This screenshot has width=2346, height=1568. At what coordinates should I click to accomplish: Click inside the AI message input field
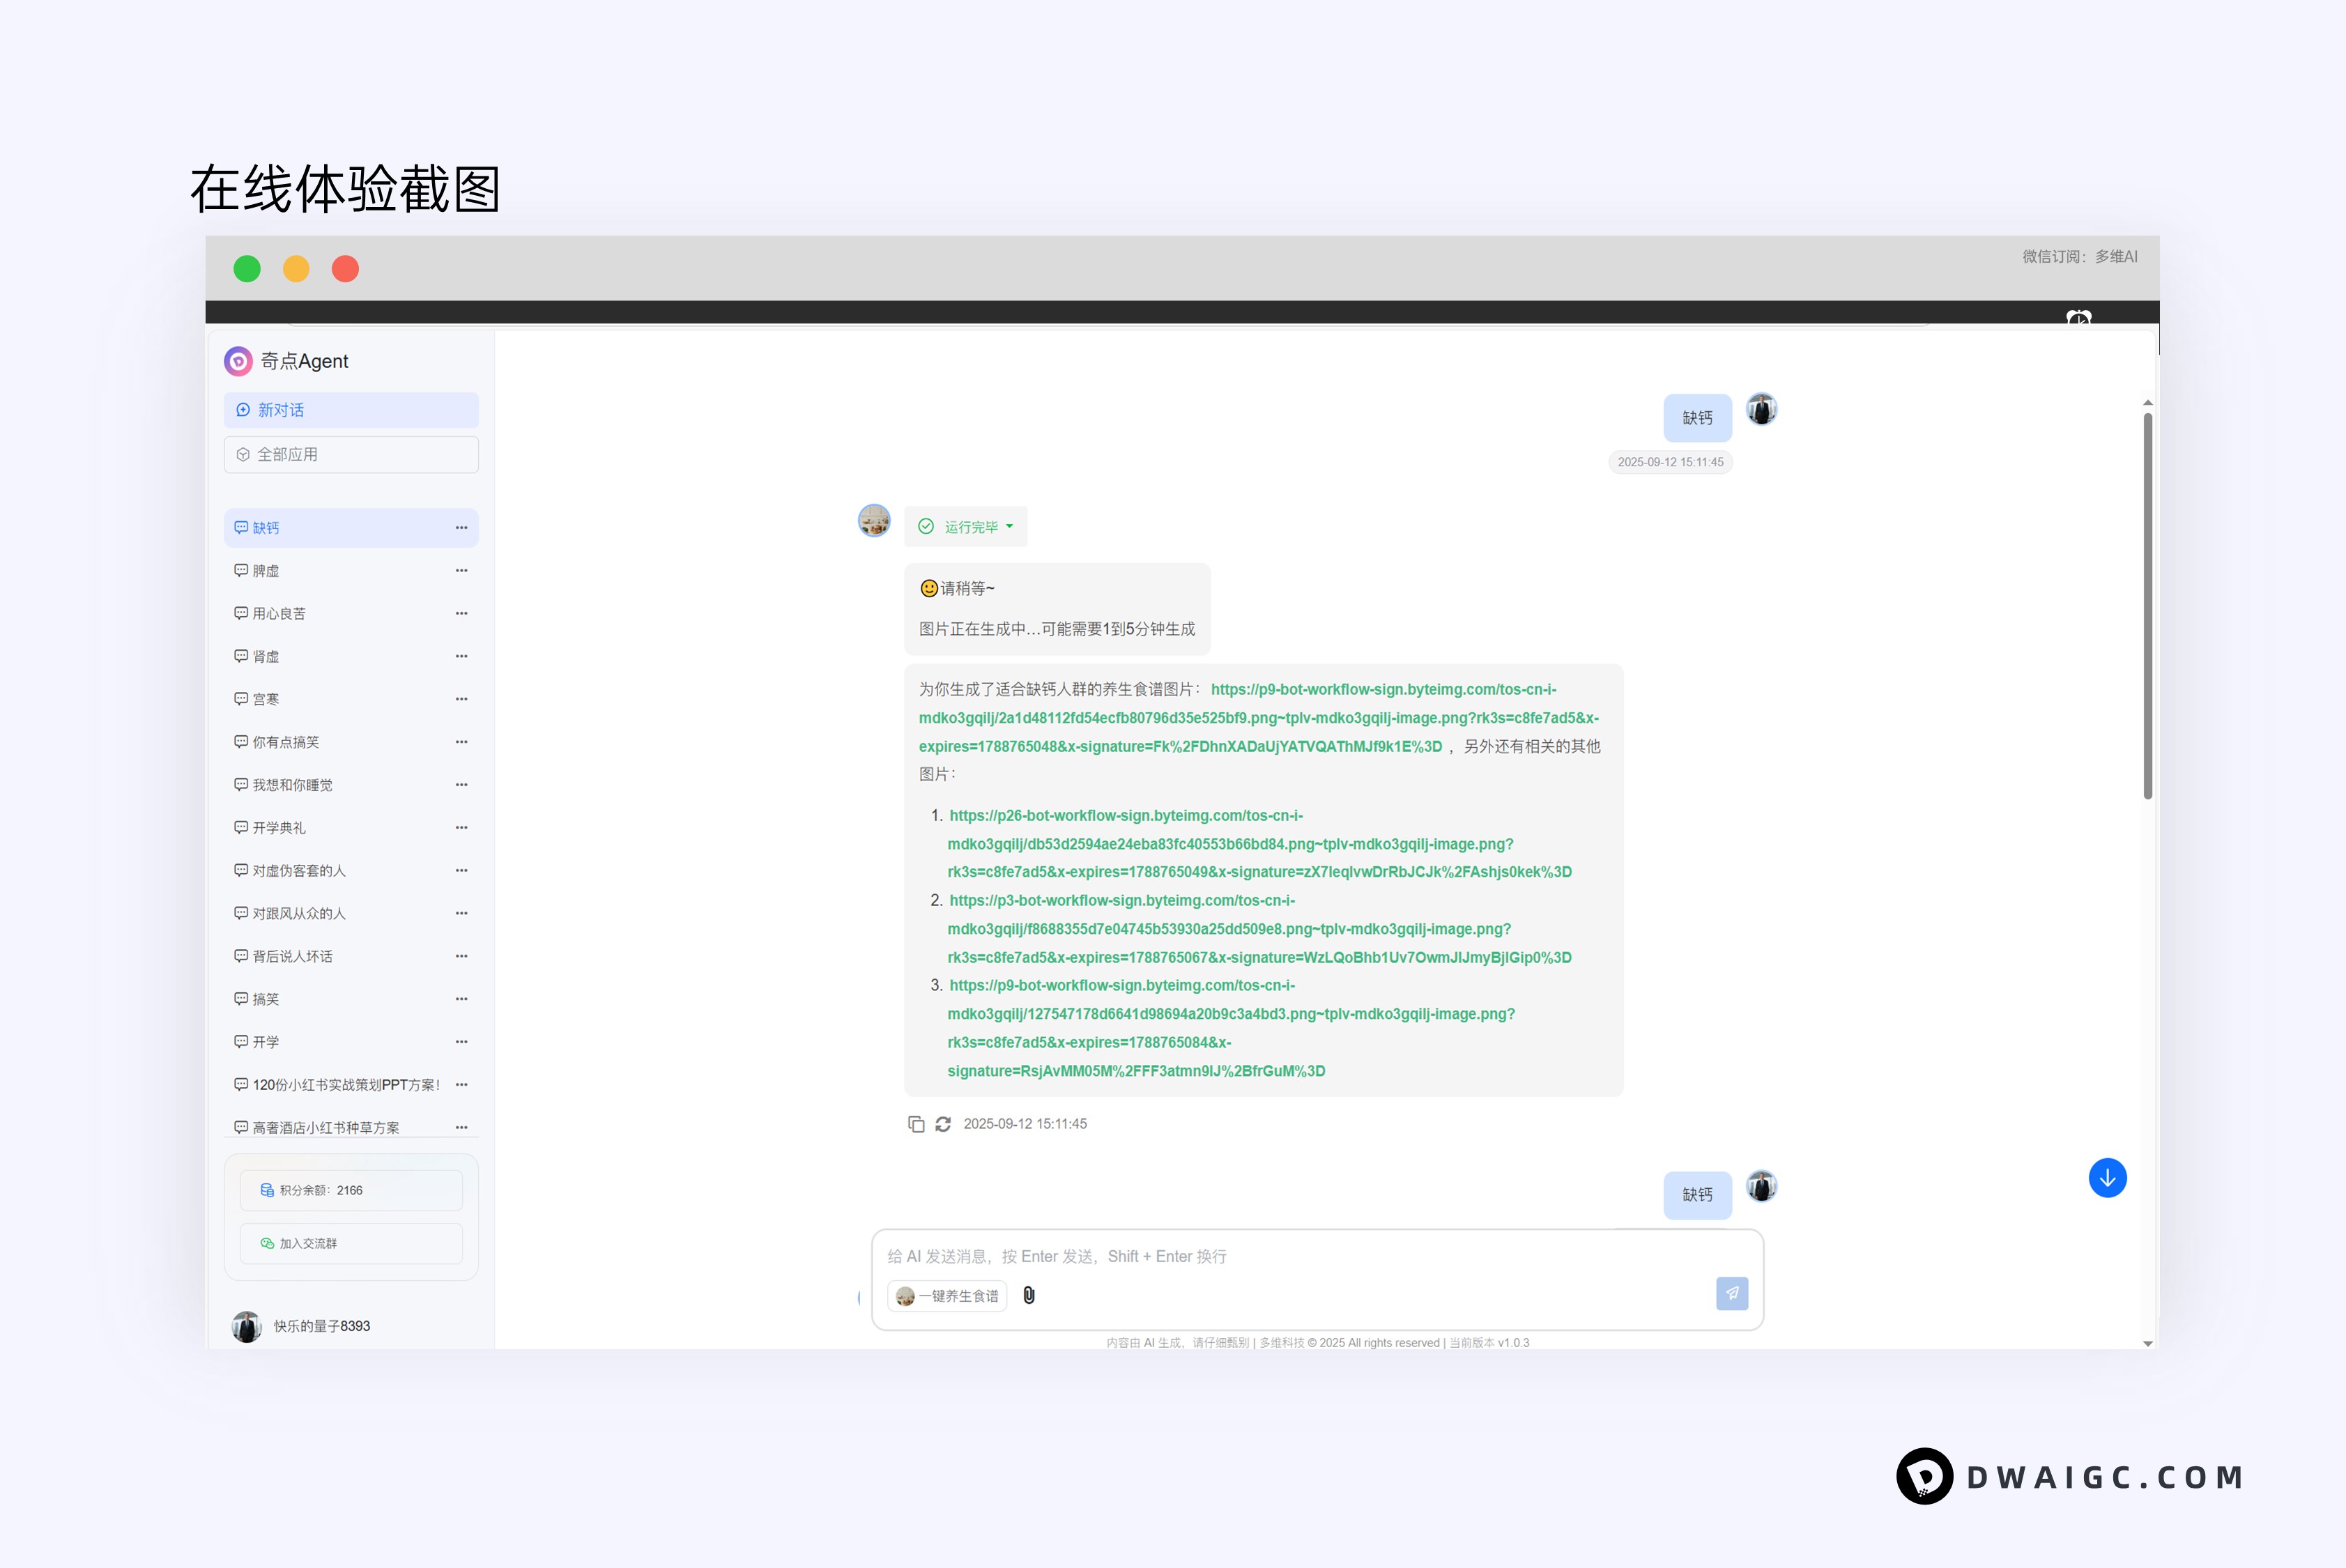(x=1200, y=1256)
